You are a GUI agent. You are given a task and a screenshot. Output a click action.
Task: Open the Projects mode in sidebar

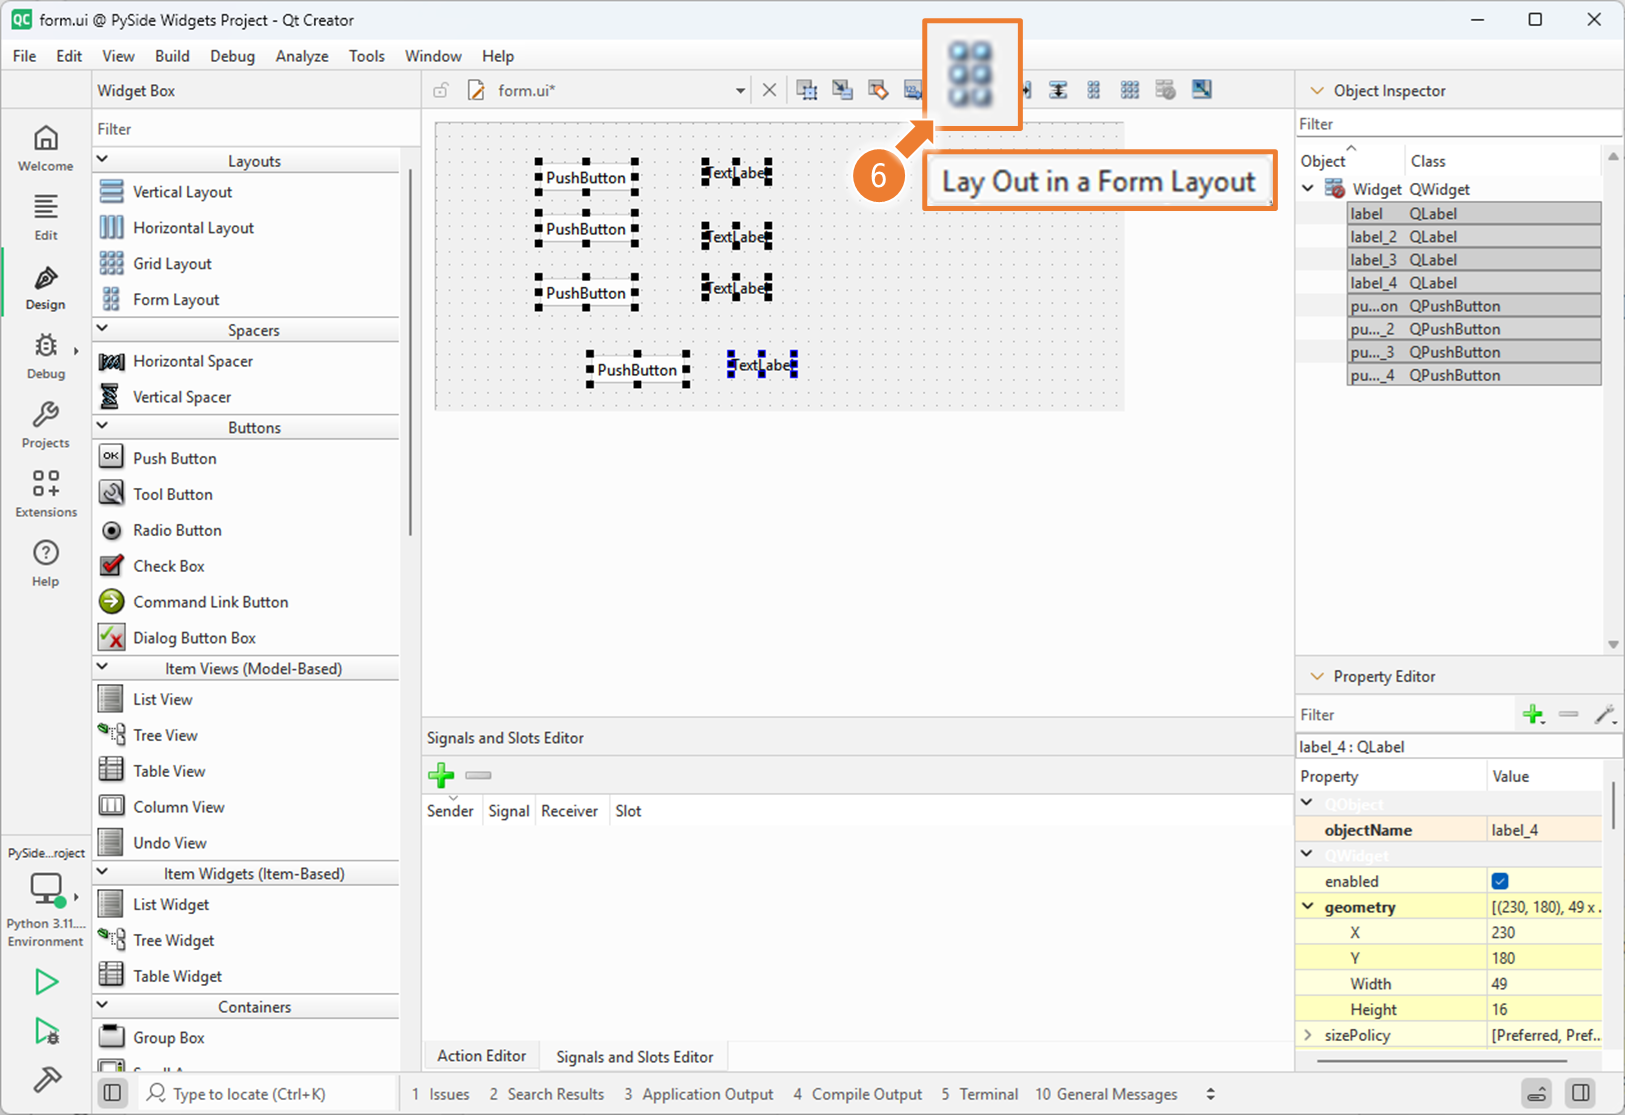[46, 425]
